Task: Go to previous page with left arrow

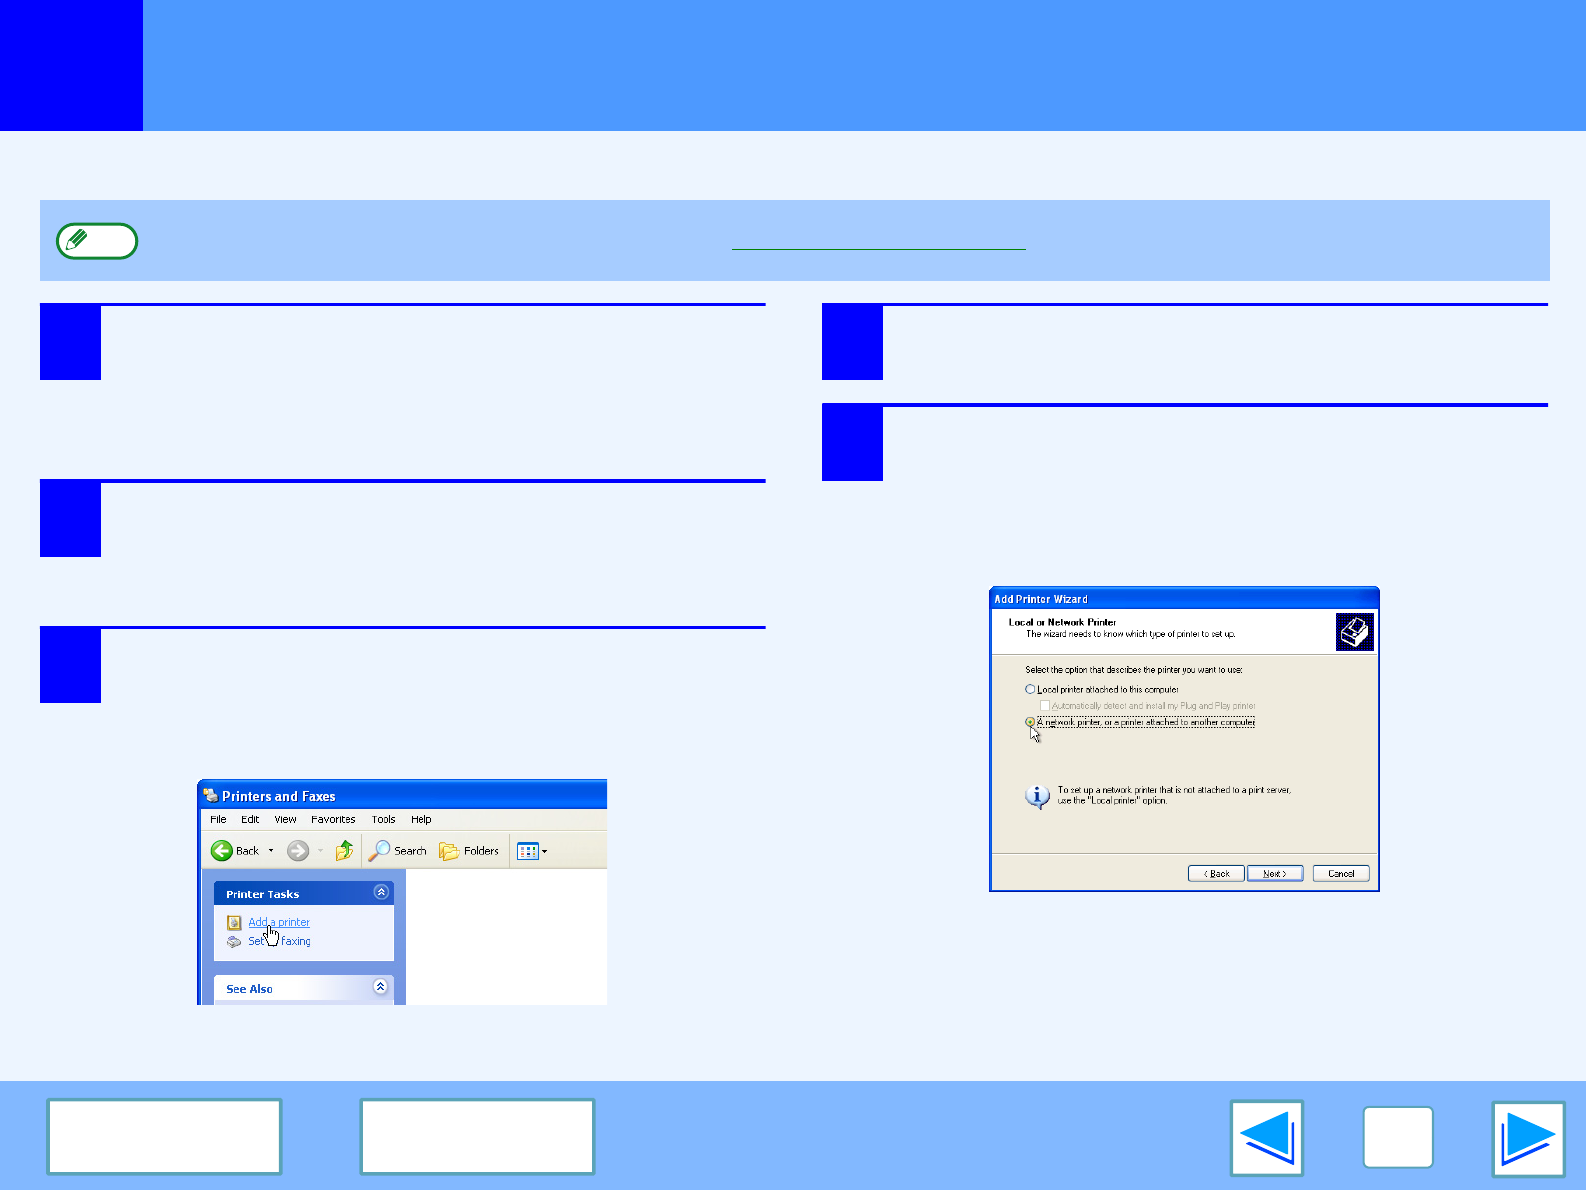Action: tap(1267, 1138)
